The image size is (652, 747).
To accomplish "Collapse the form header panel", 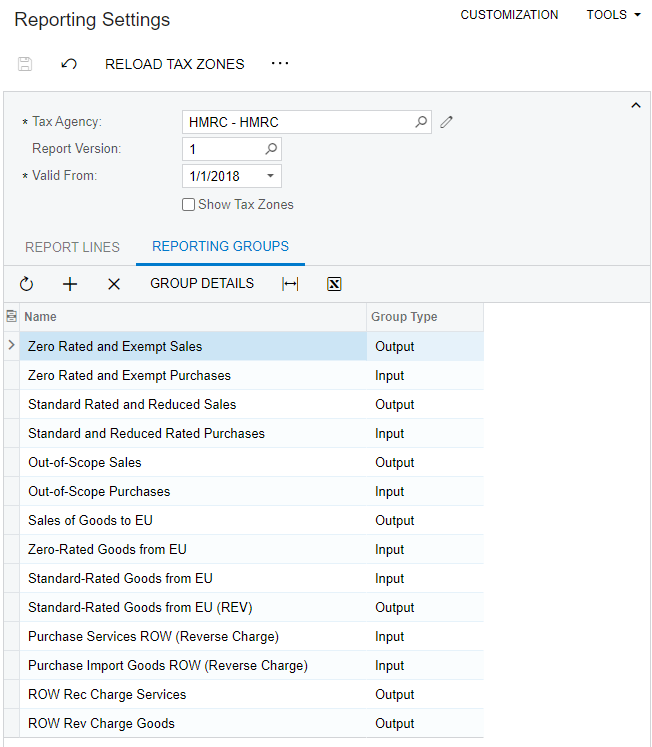I will point(634,106).
